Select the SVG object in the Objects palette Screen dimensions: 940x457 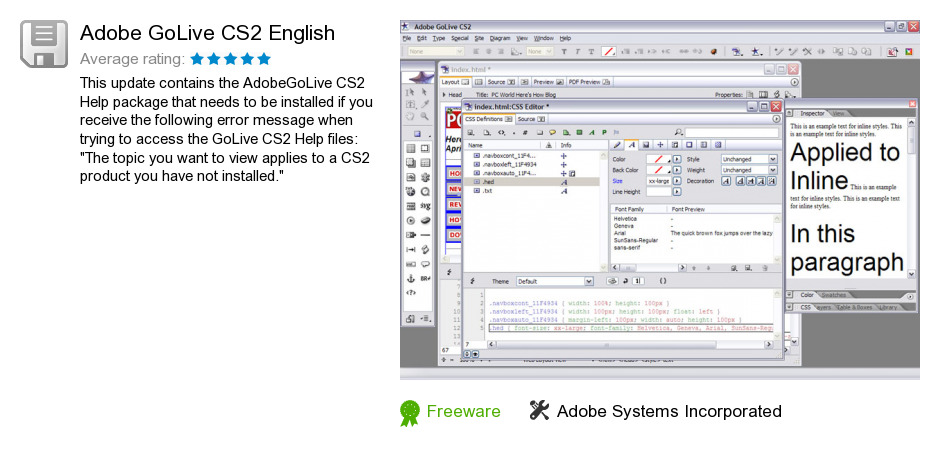[425, 206]
